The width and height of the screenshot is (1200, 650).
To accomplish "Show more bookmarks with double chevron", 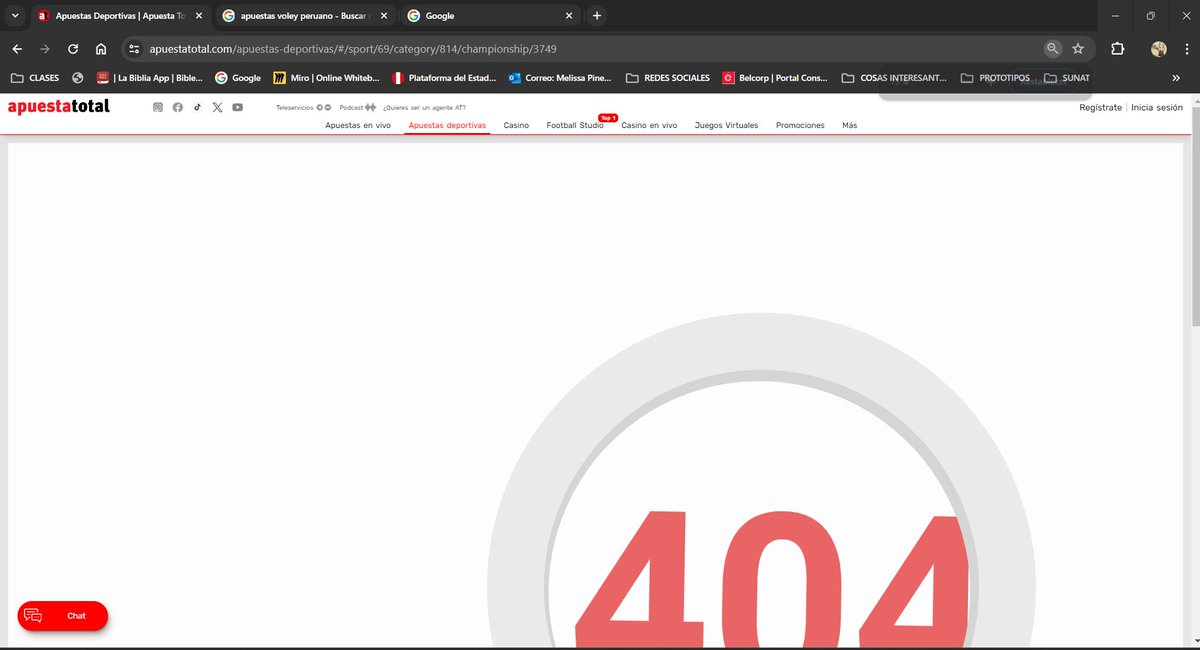I will 1176,78.
